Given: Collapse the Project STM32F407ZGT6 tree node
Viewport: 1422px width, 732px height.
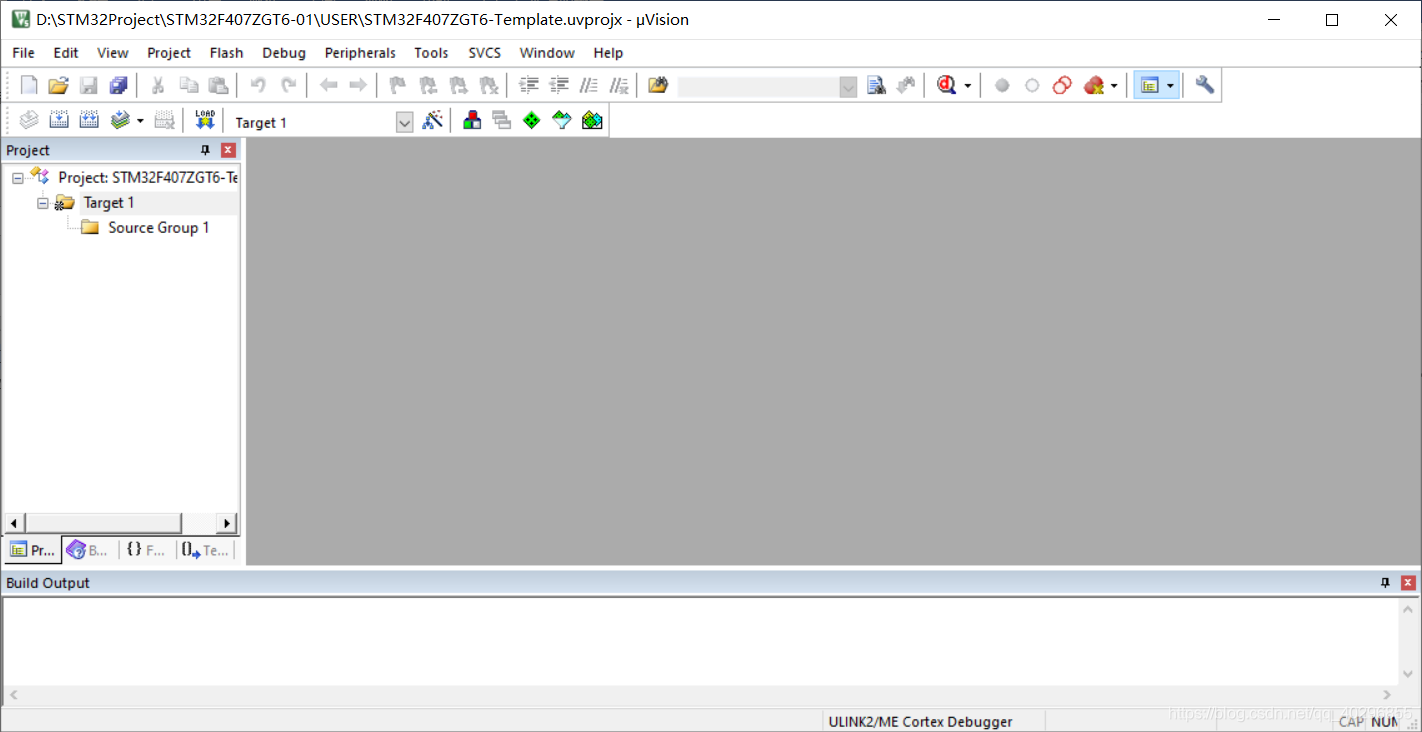Looking at the screenshot, I should coord(18,178).
